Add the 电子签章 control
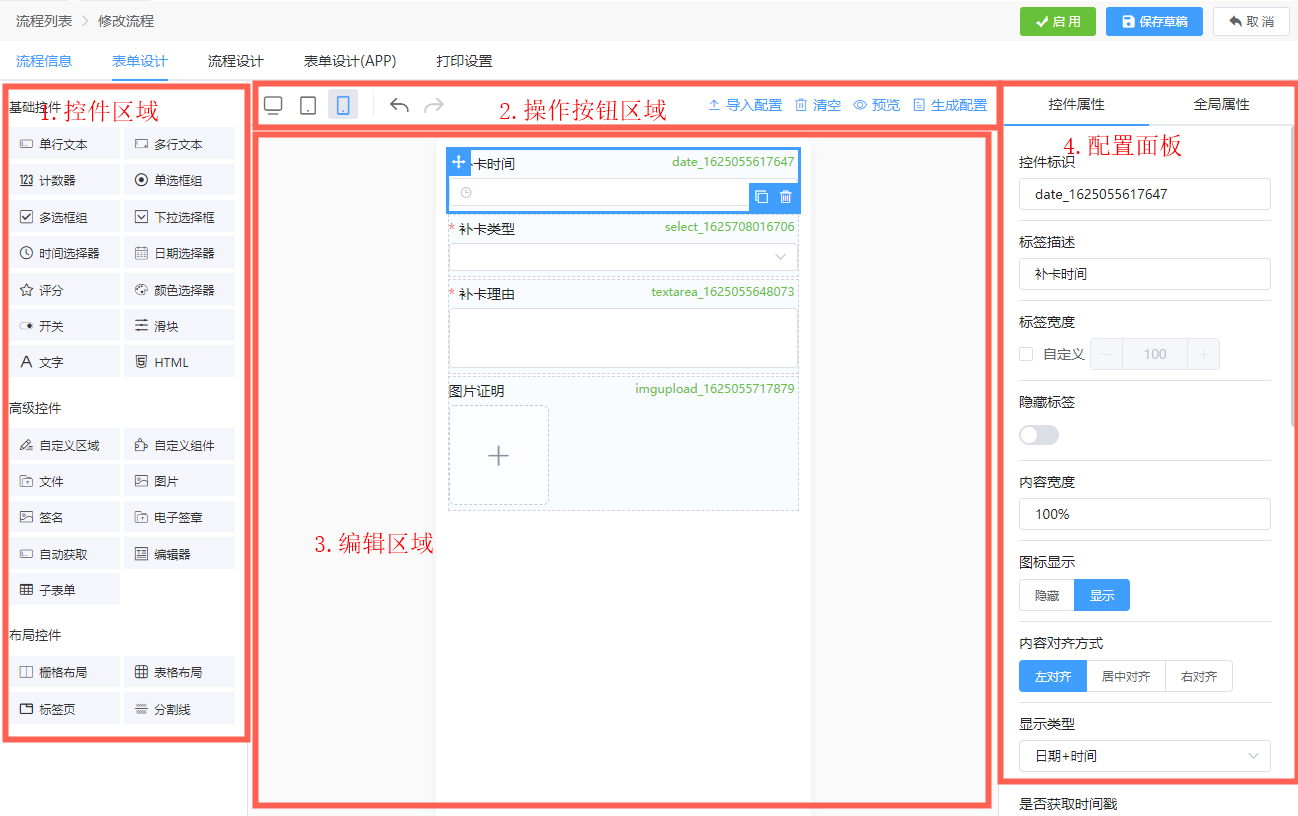 click(x=179, y=517)
